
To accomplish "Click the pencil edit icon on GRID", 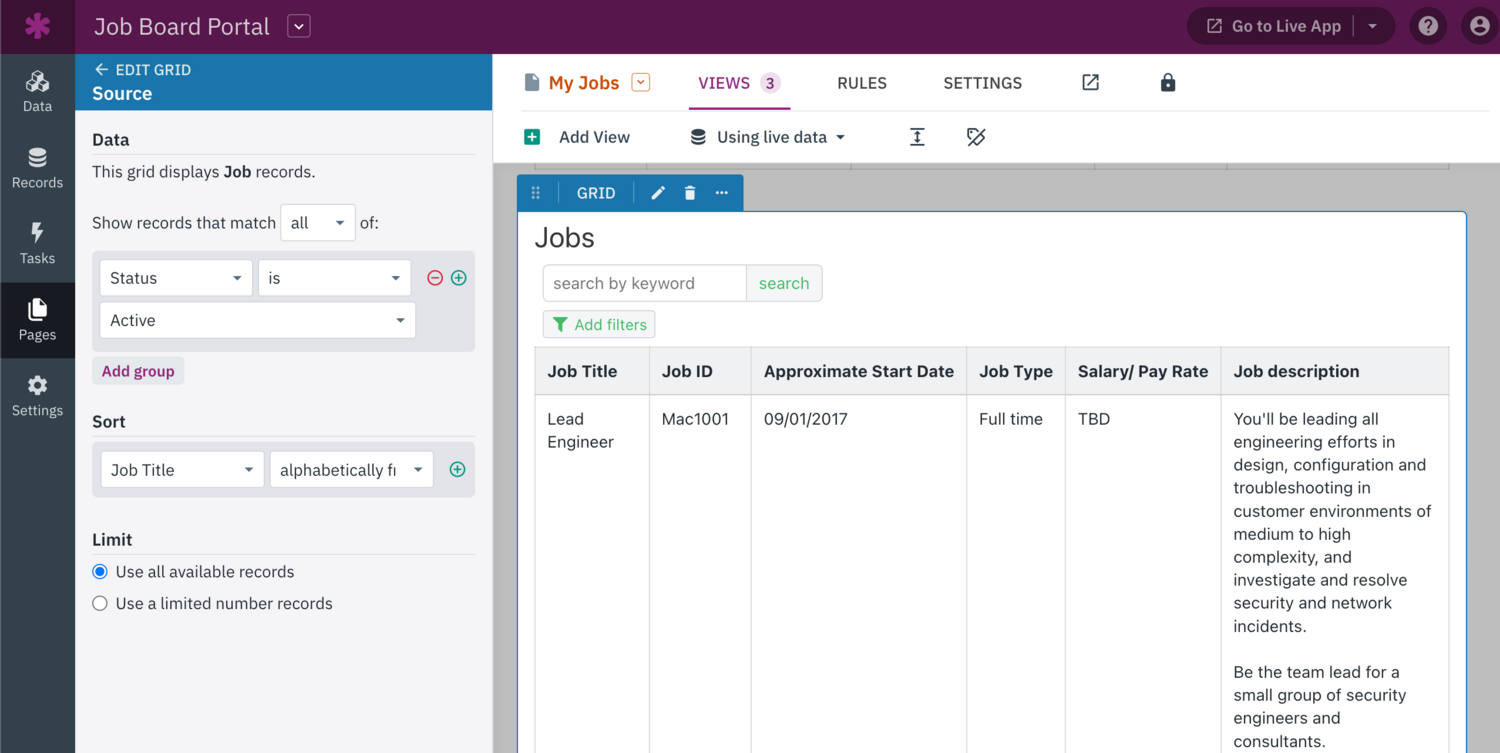I will point(658,193).
